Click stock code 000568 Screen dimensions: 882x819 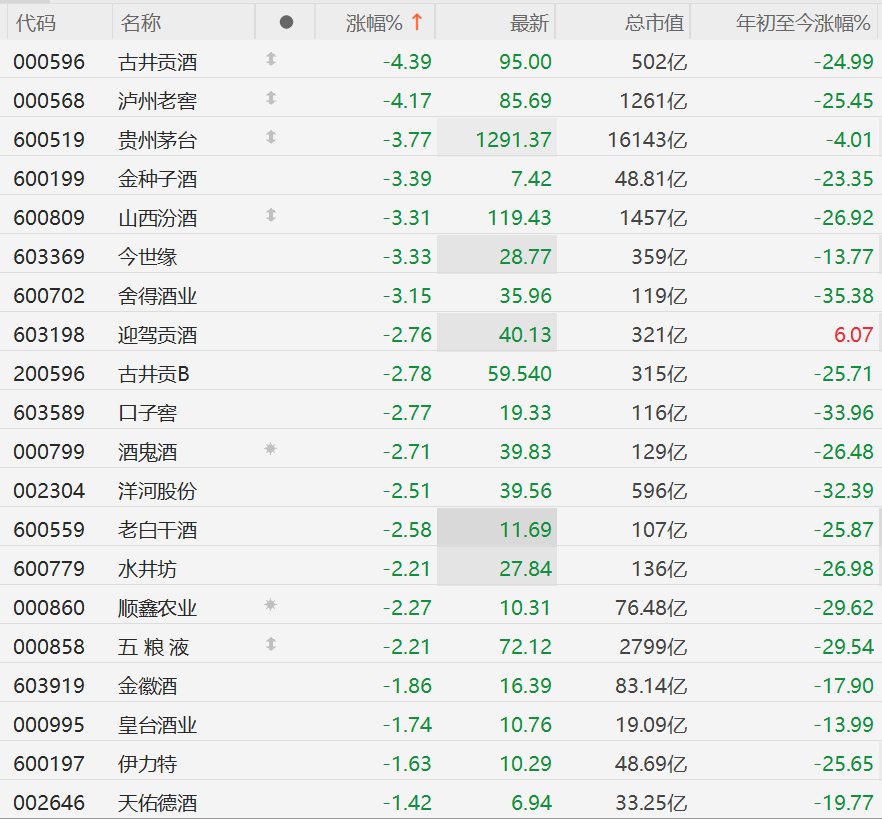(x=49, y=101)
